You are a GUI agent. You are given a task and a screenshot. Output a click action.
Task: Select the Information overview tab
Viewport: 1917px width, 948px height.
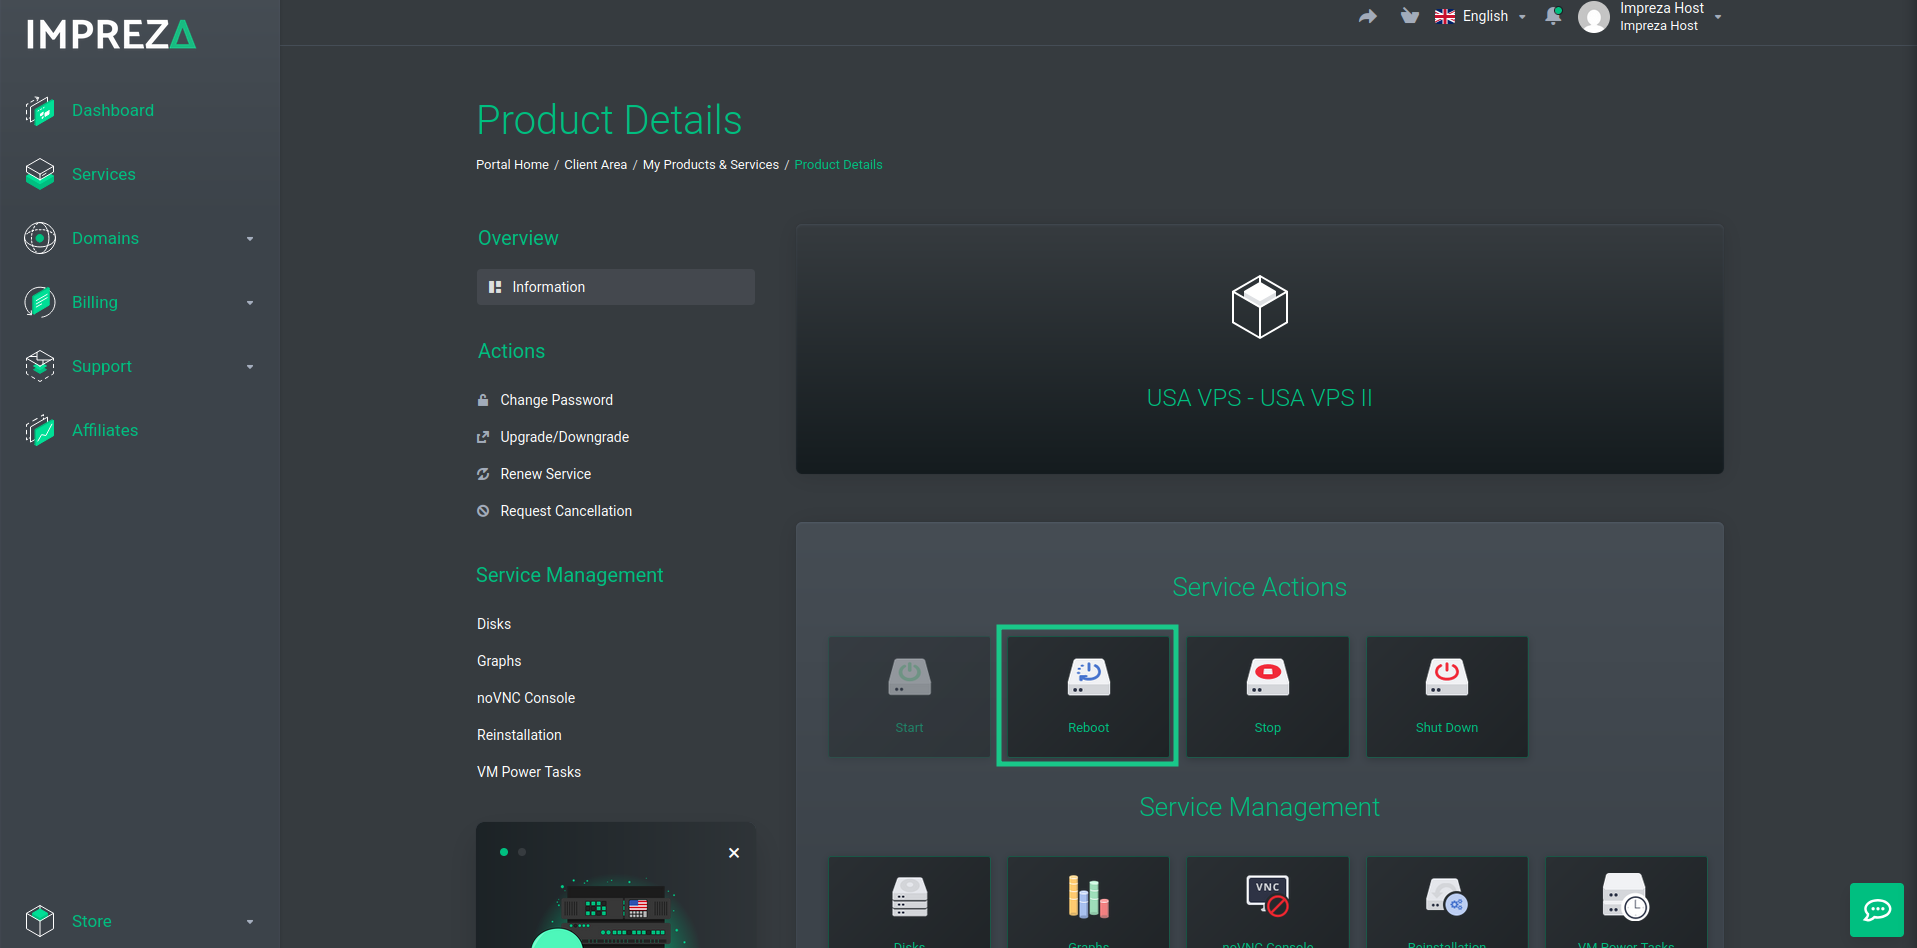615,287
